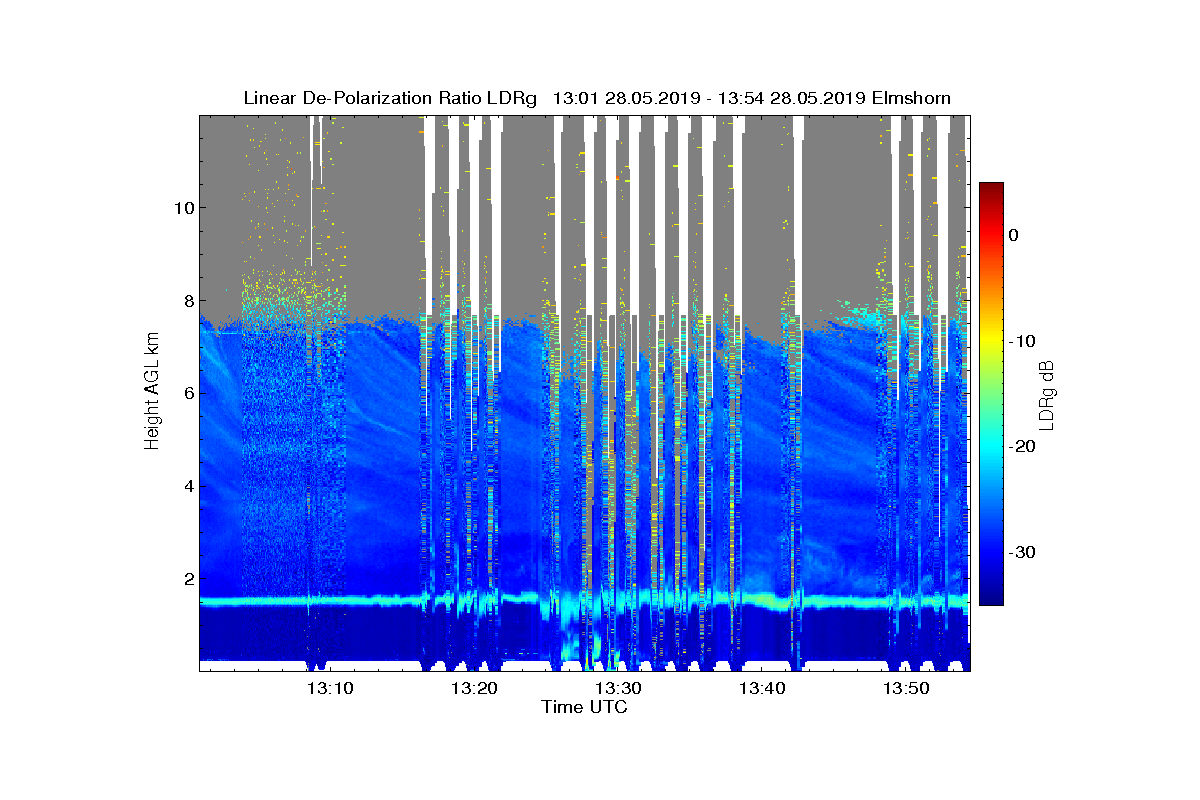The image size is (1200, 800).
Task: Click the "Elmshorn" location in the title
Action: [910, 98]
